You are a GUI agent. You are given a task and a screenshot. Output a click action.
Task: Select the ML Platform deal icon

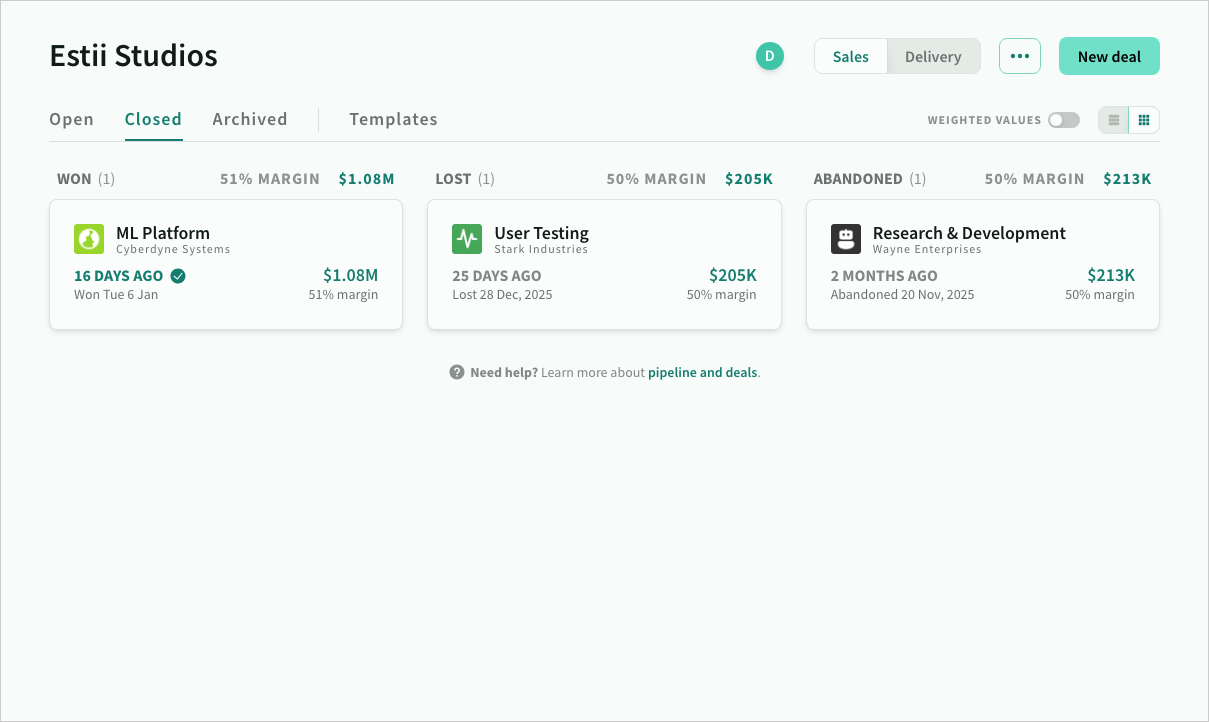tap(89, 239)
